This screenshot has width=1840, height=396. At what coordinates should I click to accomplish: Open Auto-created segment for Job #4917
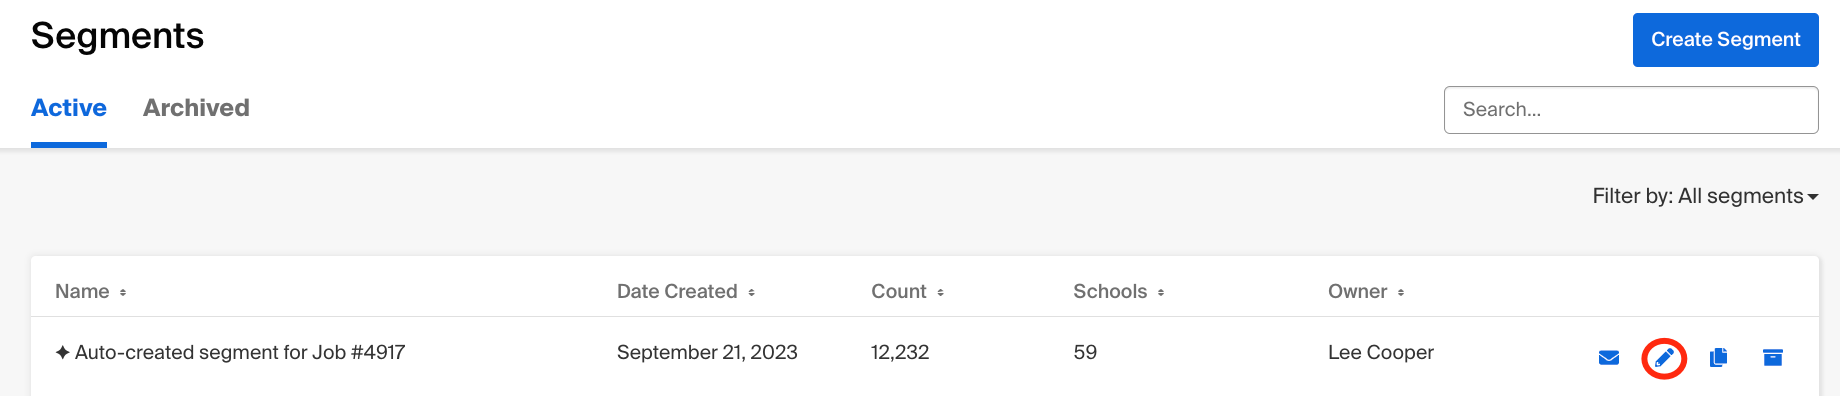point(240,352)
